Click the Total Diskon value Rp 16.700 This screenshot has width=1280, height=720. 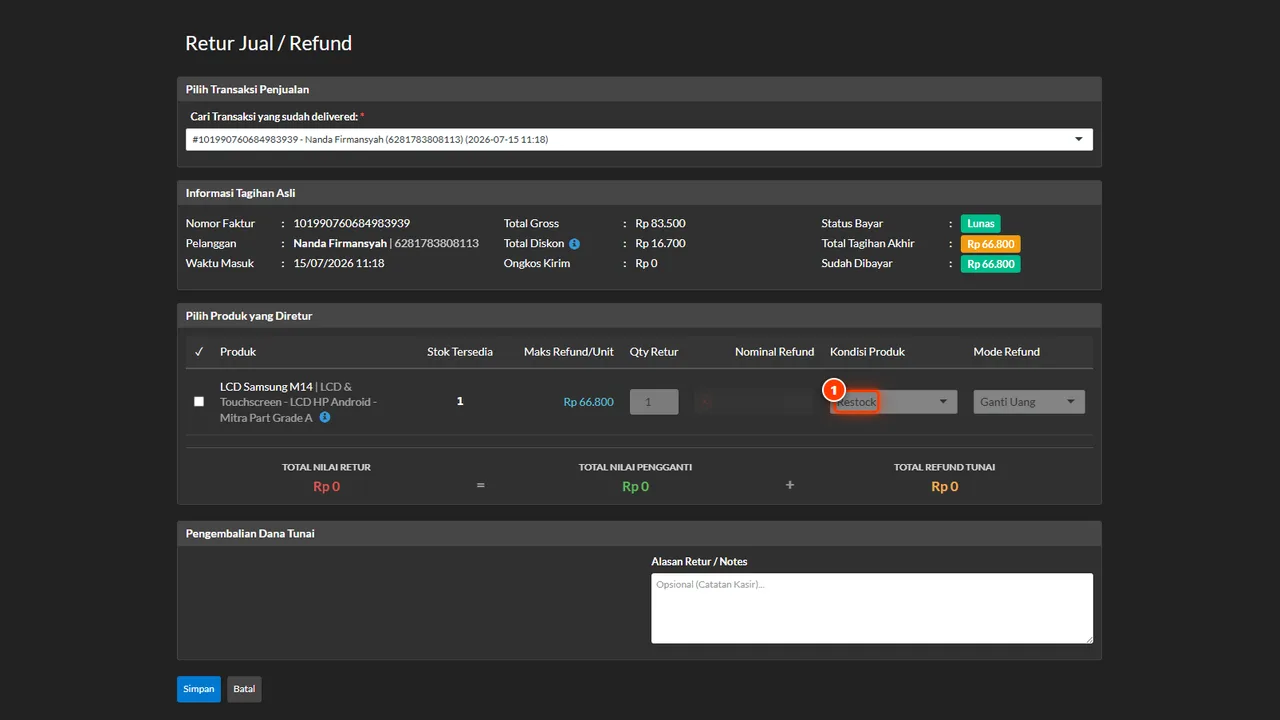tap(660, 243)
